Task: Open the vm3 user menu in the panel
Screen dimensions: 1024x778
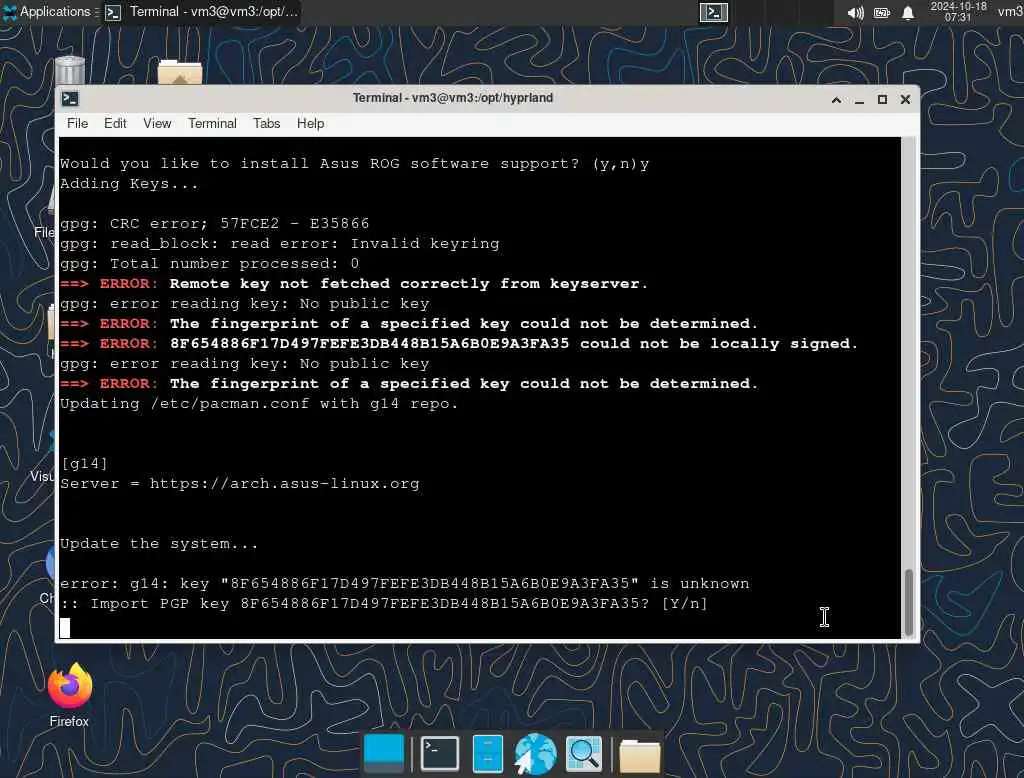Action: click(1010, 12)
